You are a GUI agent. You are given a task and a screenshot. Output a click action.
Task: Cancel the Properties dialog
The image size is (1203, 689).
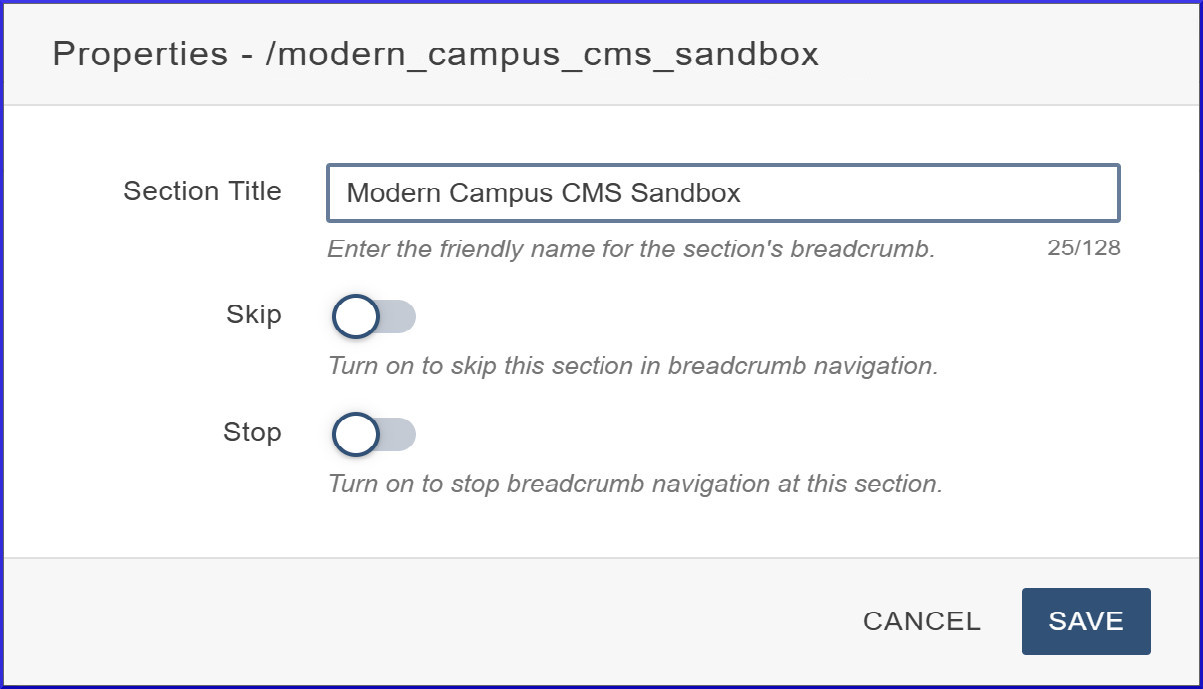(921, 621)
